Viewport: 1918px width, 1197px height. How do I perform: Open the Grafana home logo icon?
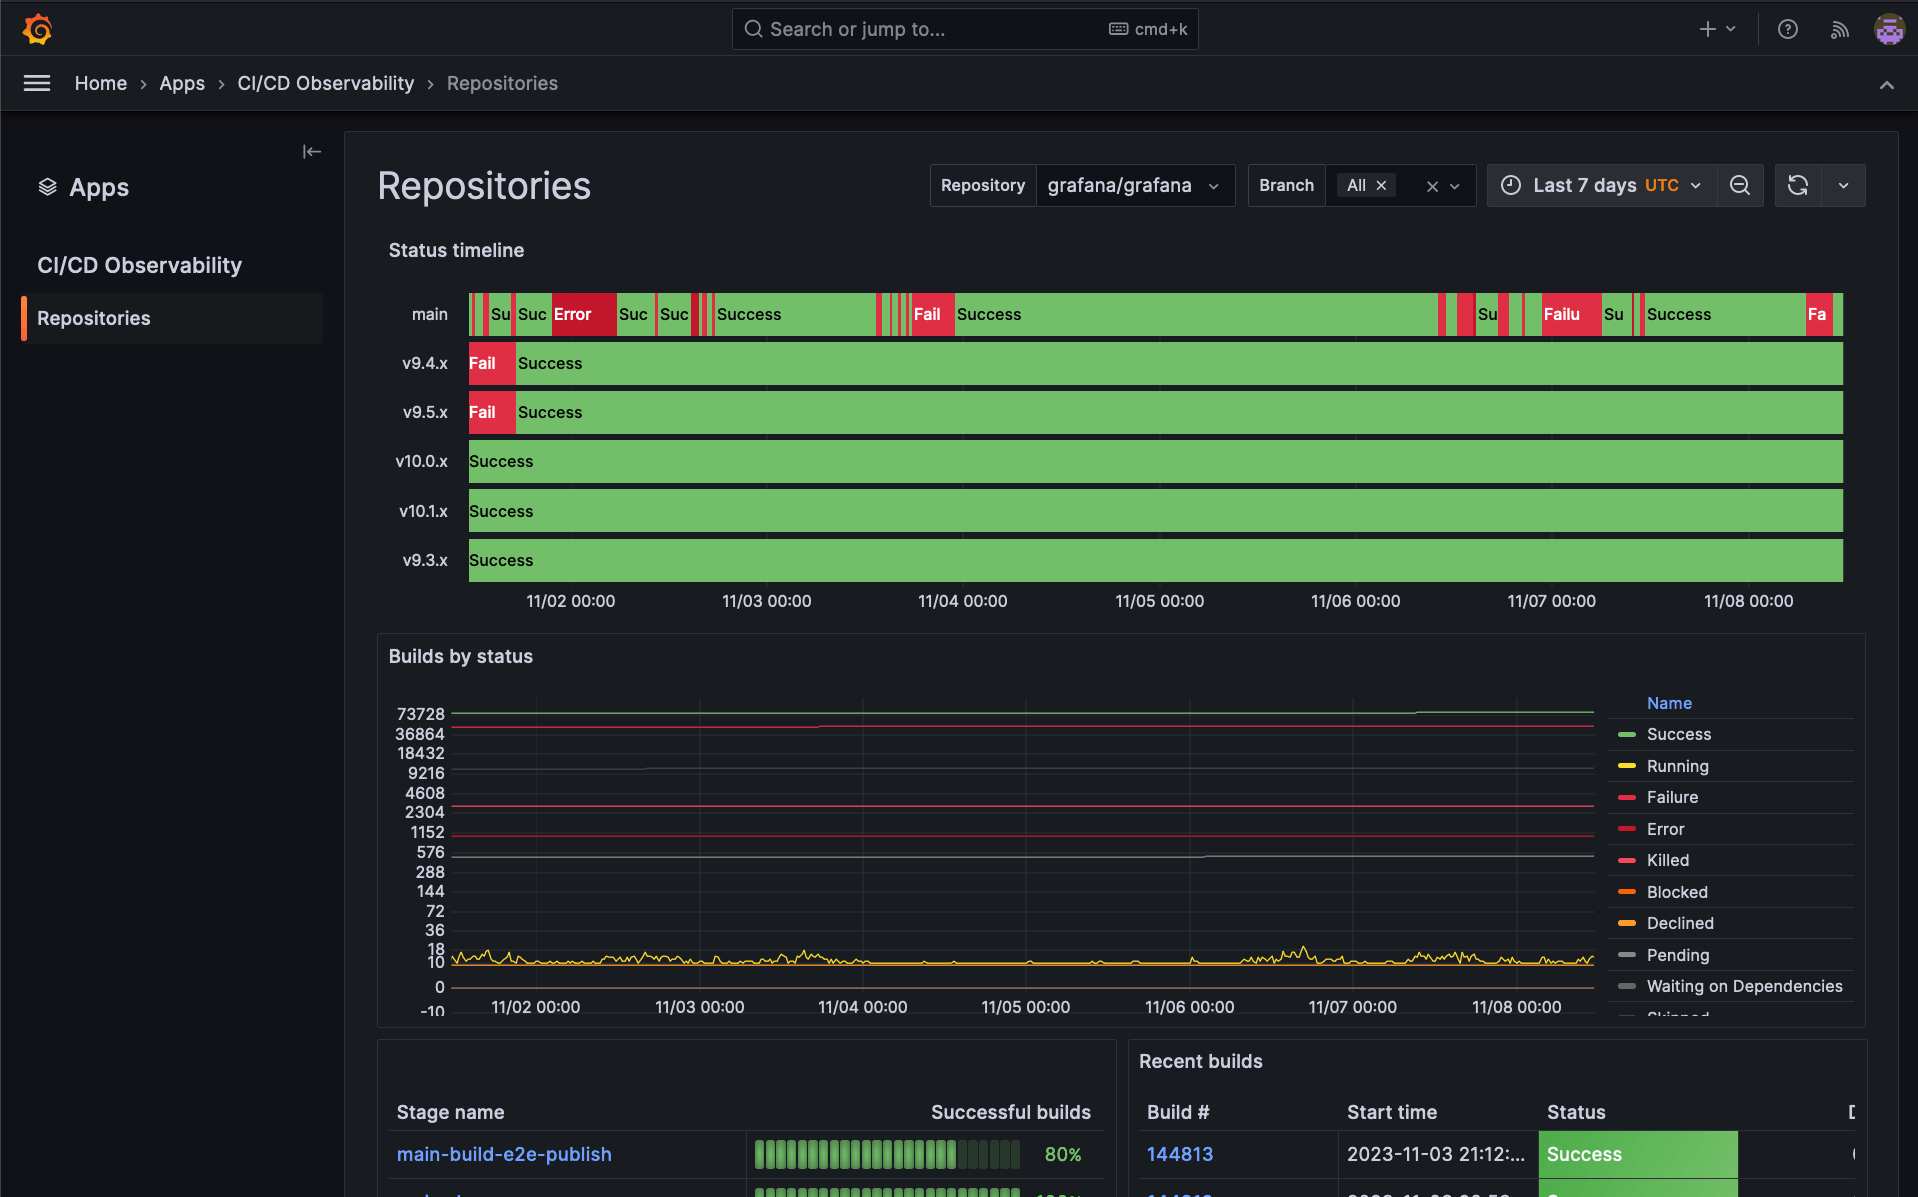tap(37, 28)
